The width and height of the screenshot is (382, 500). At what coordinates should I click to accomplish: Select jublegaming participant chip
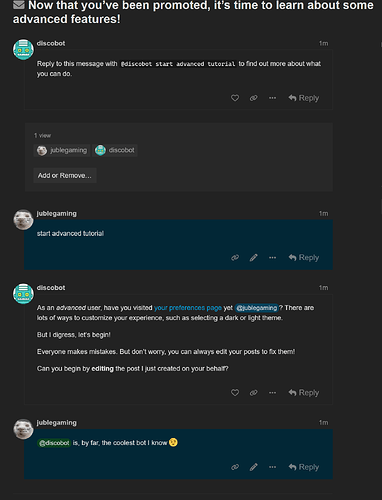[62, 150]
